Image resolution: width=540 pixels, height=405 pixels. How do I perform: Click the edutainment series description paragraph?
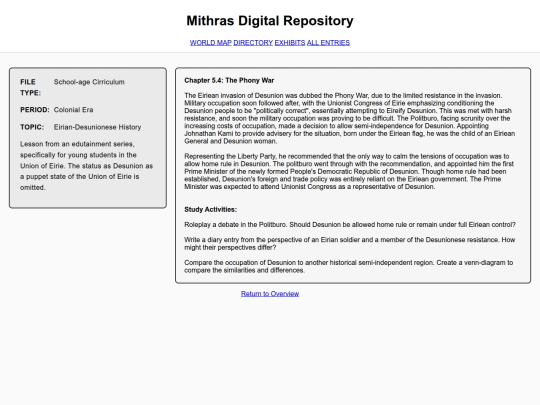(x=87, y=166)
